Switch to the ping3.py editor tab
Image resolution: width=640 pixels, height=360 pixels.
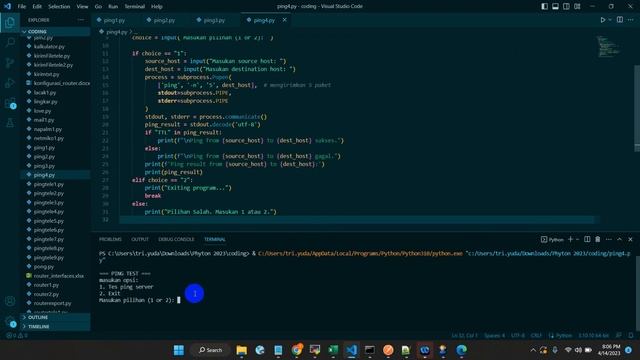click(x=214, y=20)
